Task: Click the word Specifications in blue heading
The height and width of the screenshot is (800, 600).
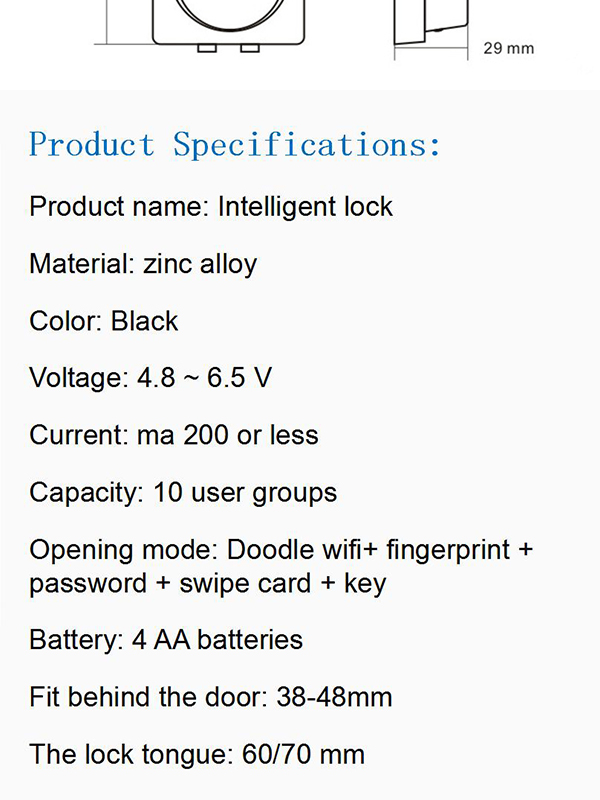Action: pos(306,144)
